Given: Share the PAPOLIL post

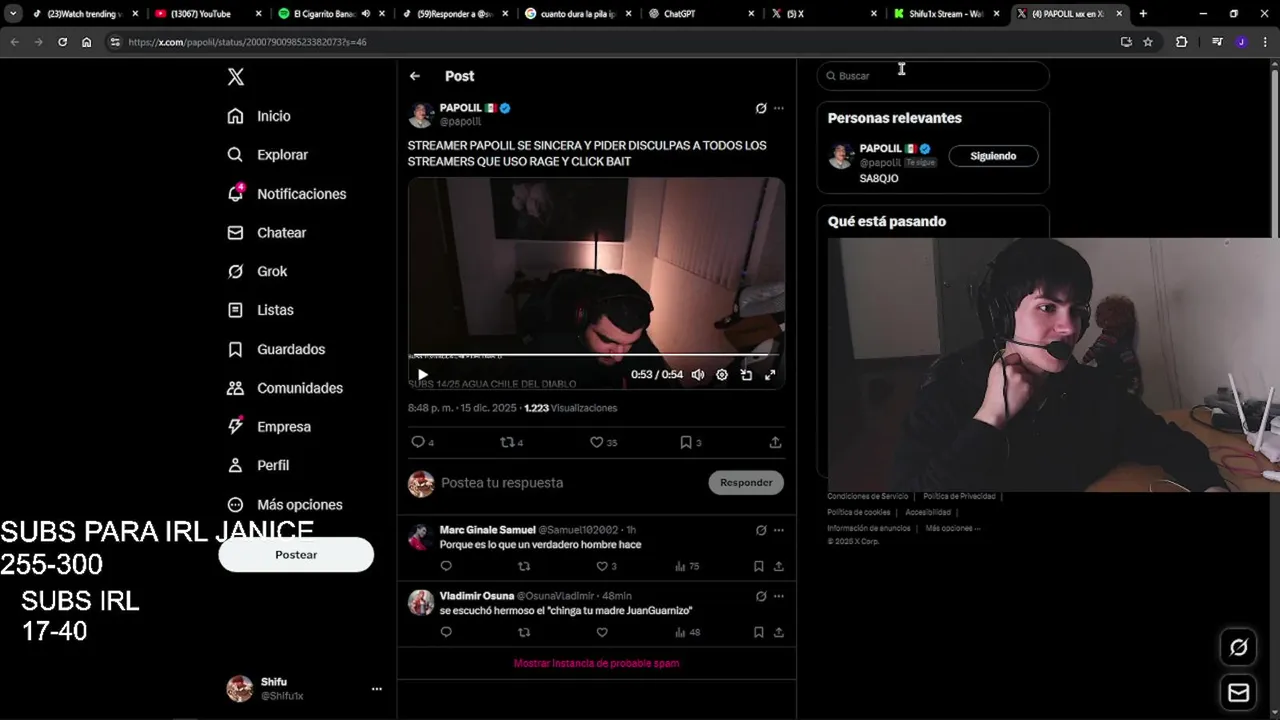Looking at the screenshot, I should point(775,442).
